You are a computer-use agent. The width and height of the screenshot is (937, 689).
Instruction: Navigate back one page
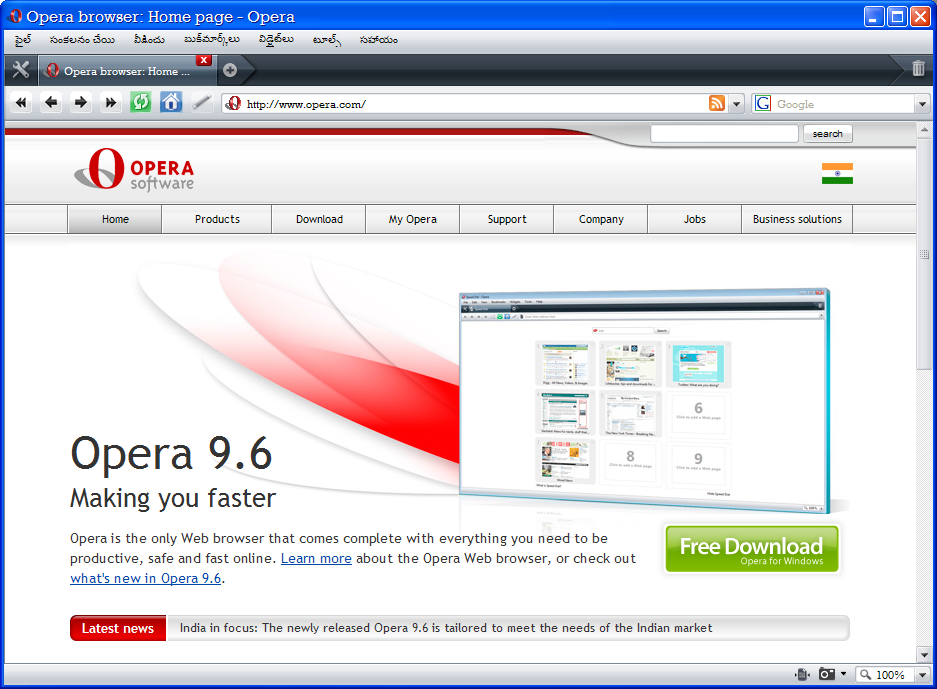(x=50, y=102)
